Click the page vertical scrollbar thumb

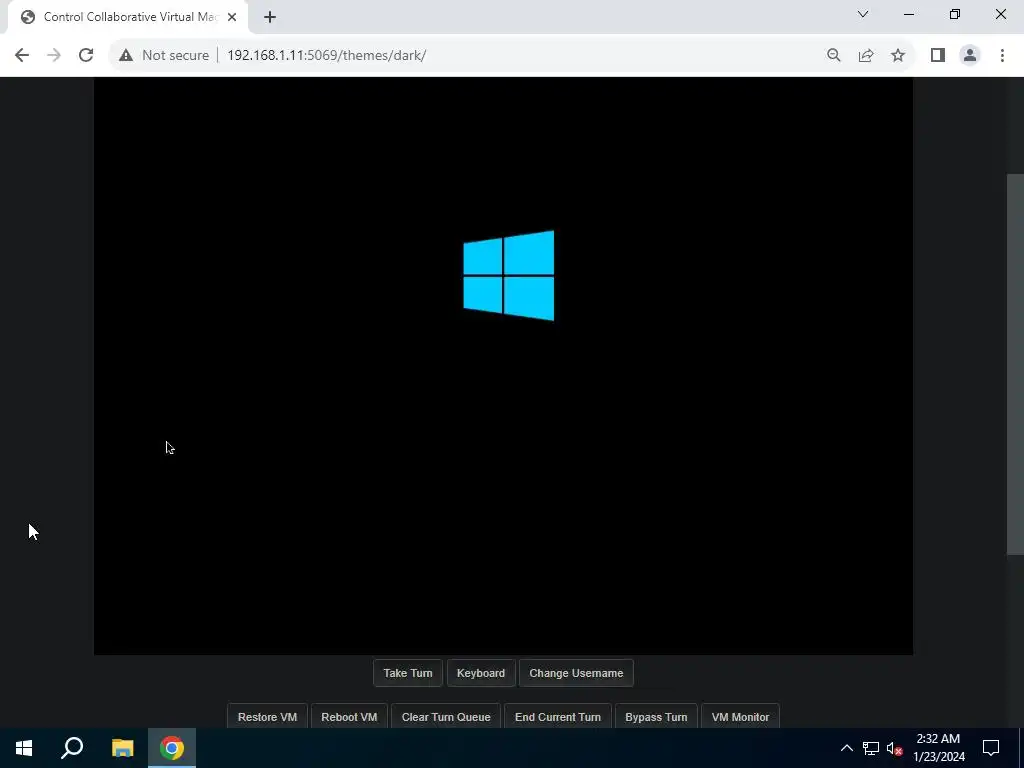click(x=1015, y=364)
